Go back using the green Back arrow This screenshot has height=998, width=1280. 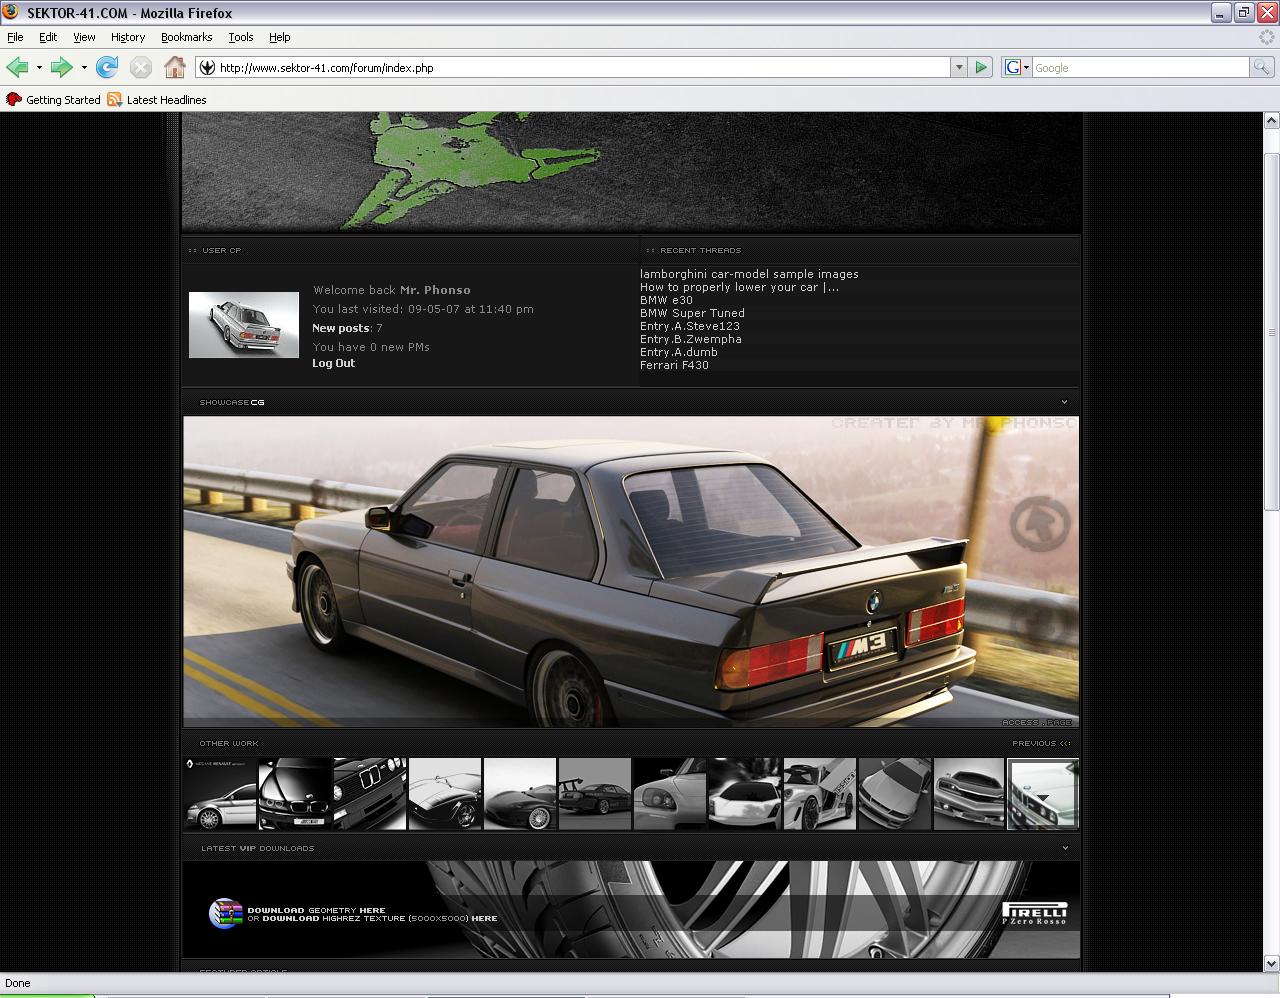[17, 67]
